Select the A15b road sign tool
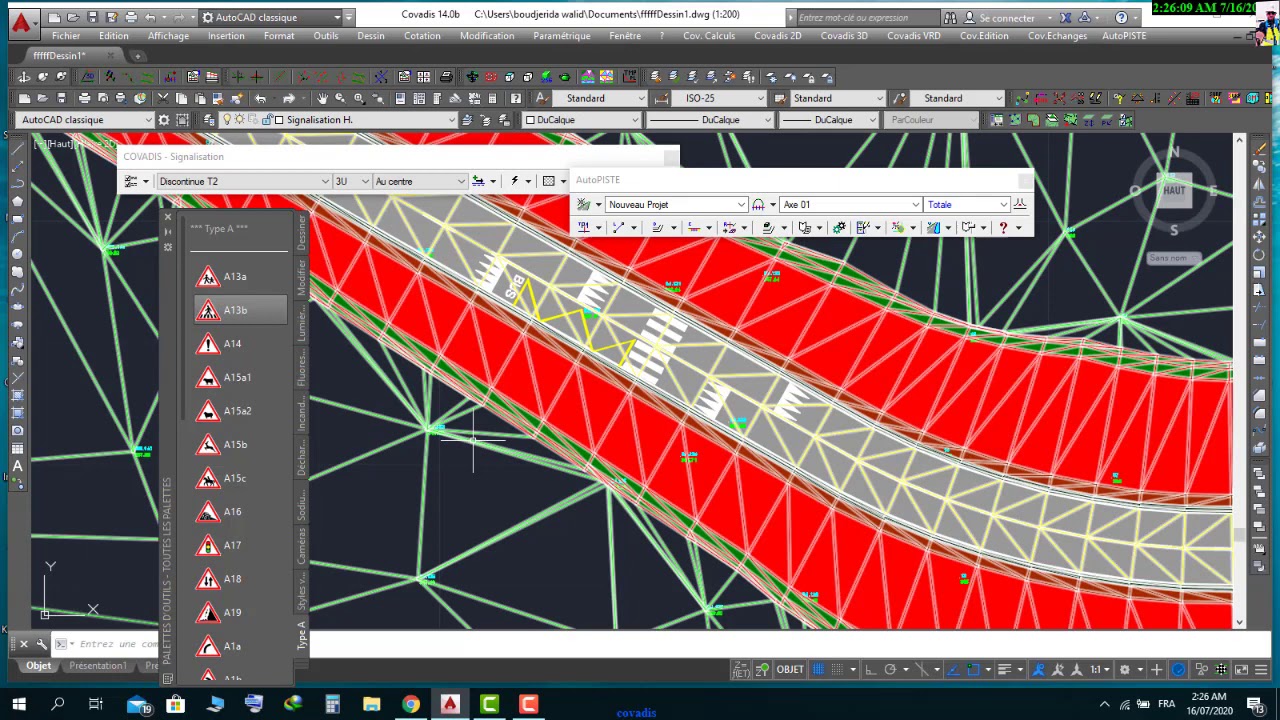 click(240, 444)
